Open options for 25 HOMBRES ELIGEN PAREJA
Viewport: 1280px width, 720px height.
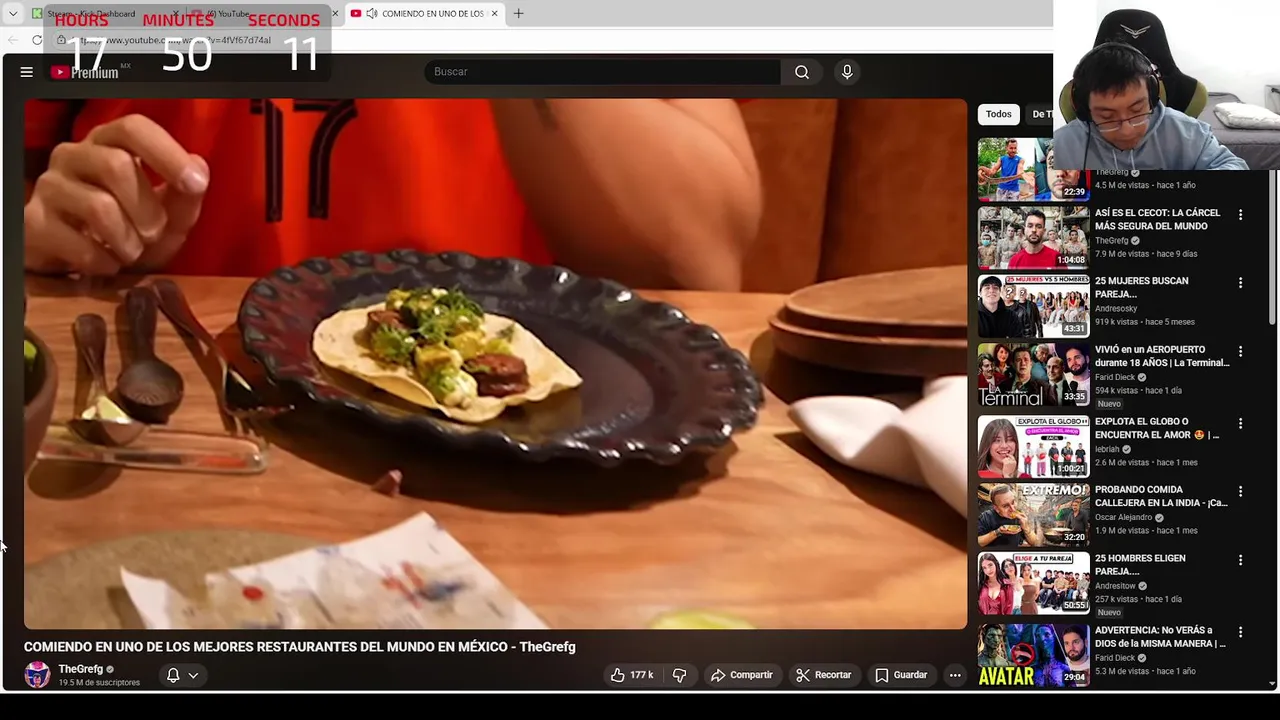click(x=1241, y=560)
